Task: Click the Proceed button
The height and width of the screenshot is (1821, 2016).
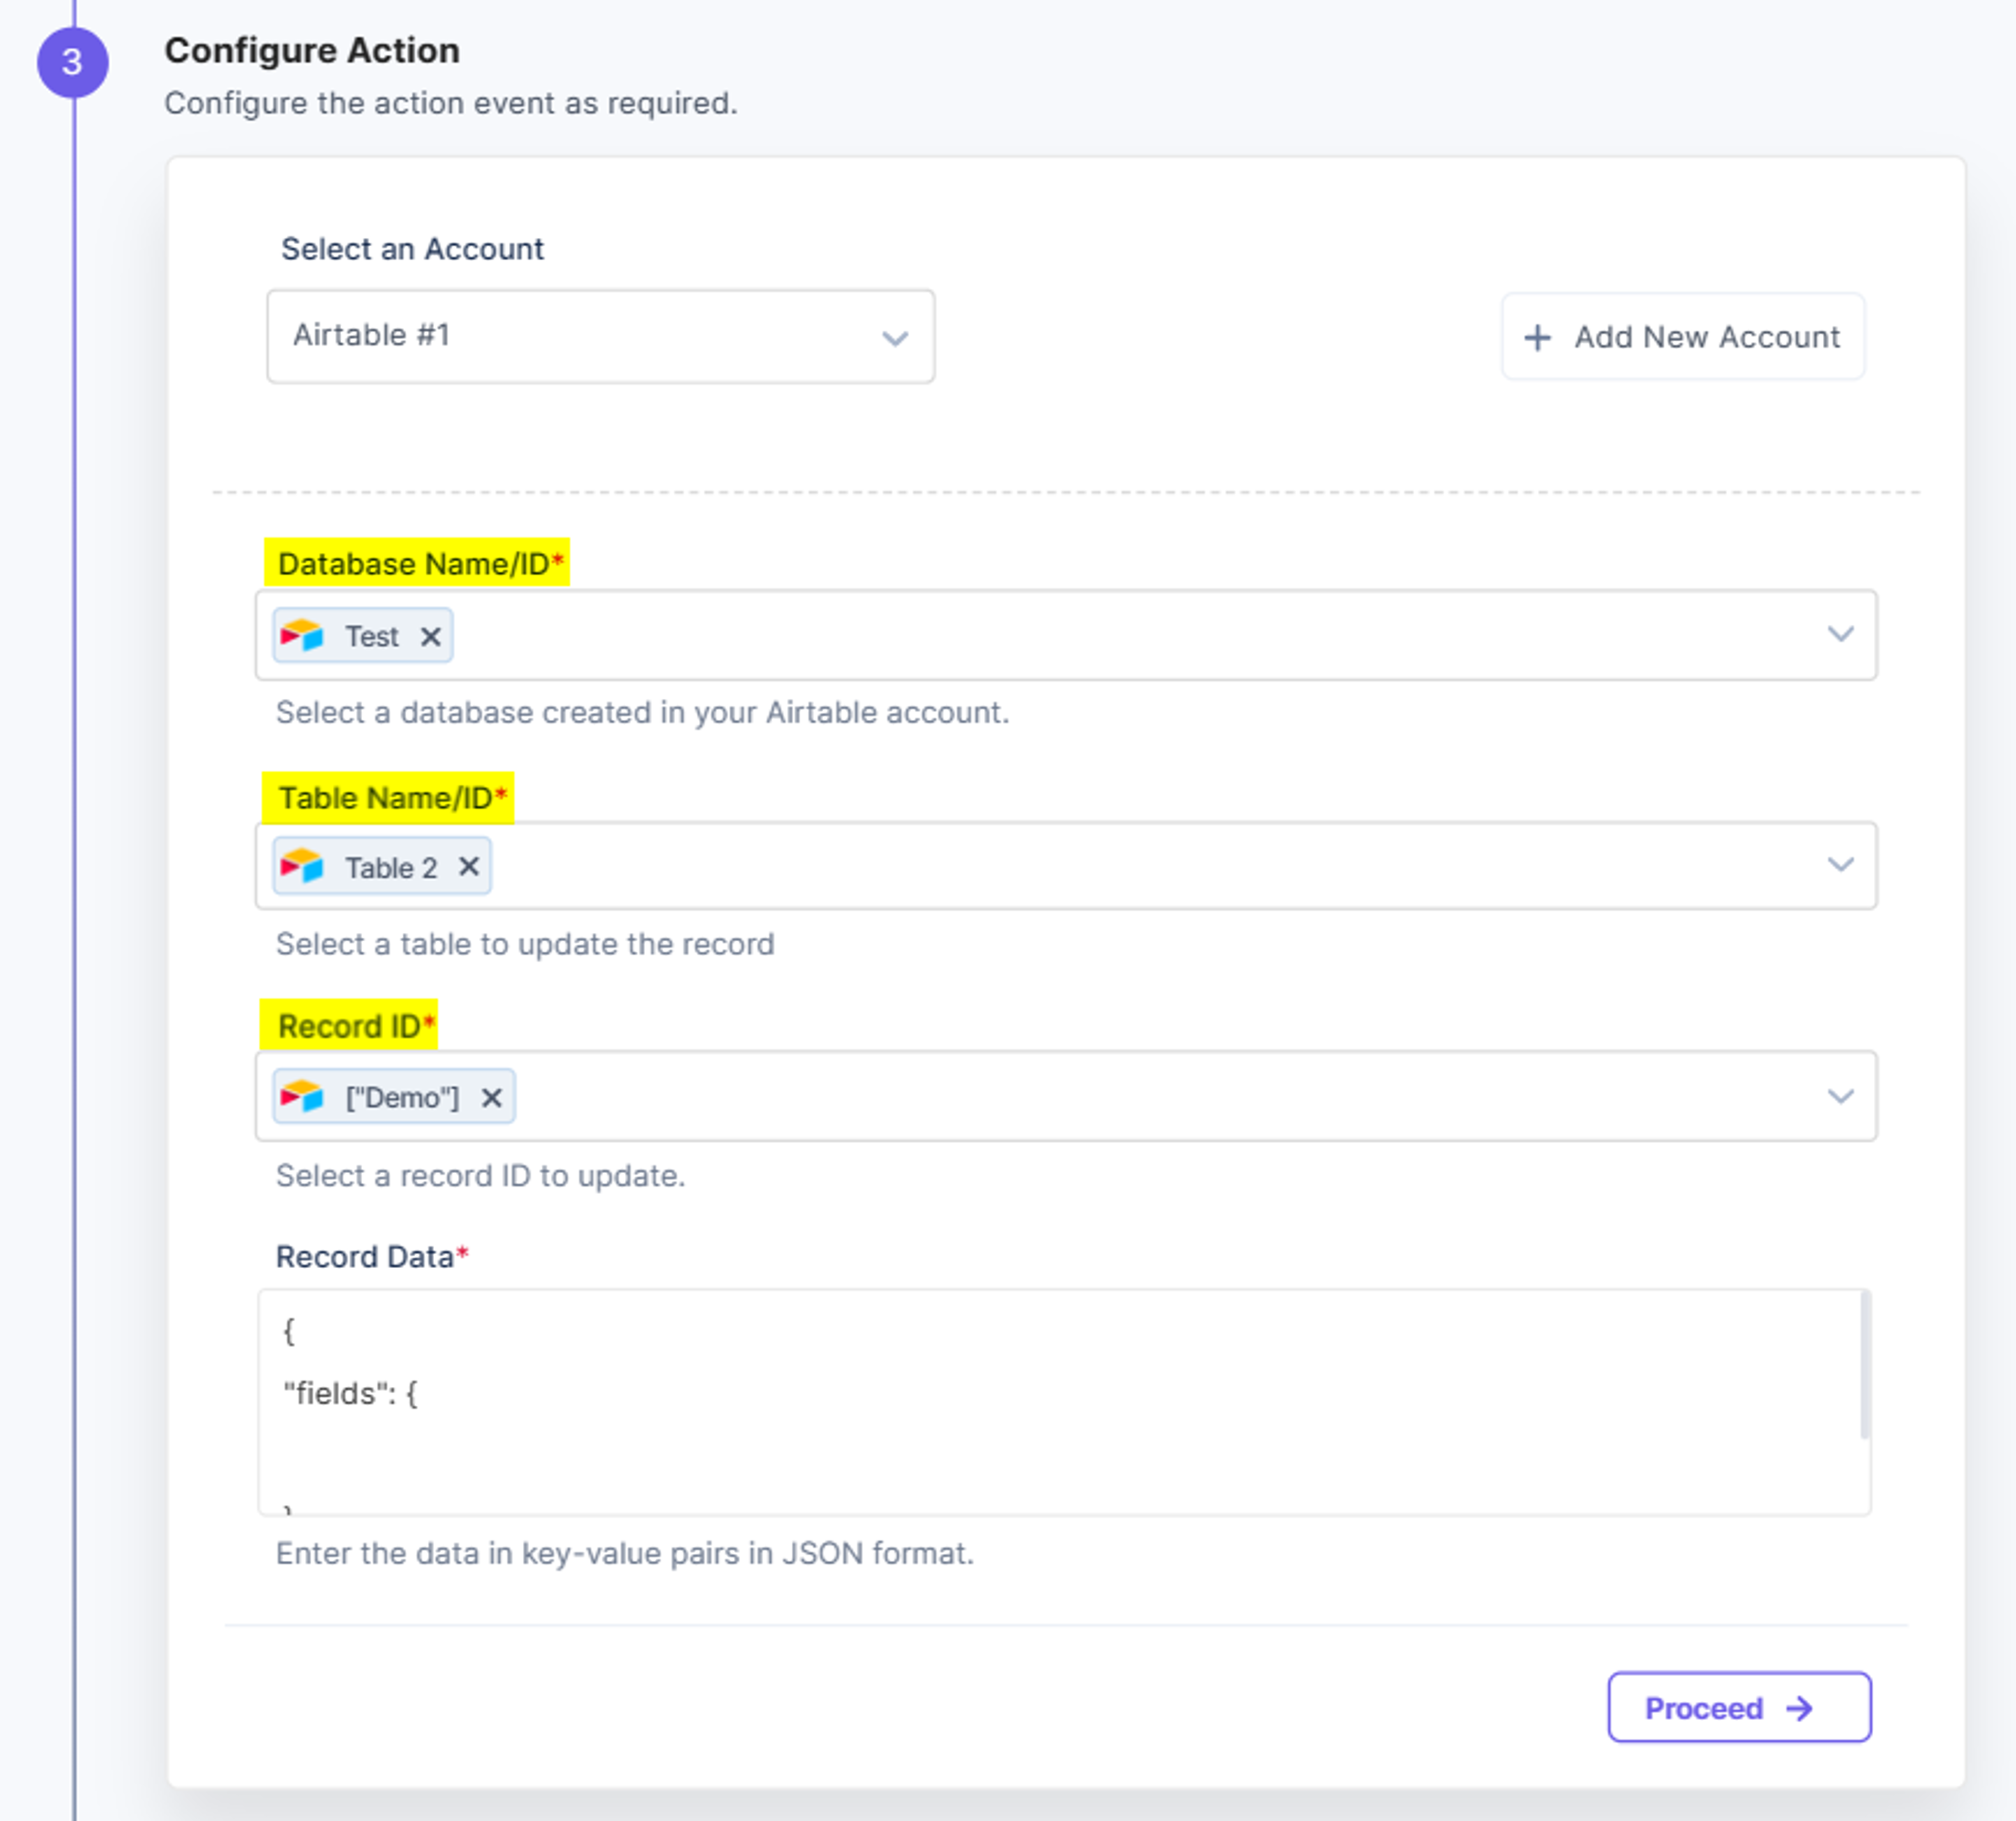Action: tap(1739, 1707)
